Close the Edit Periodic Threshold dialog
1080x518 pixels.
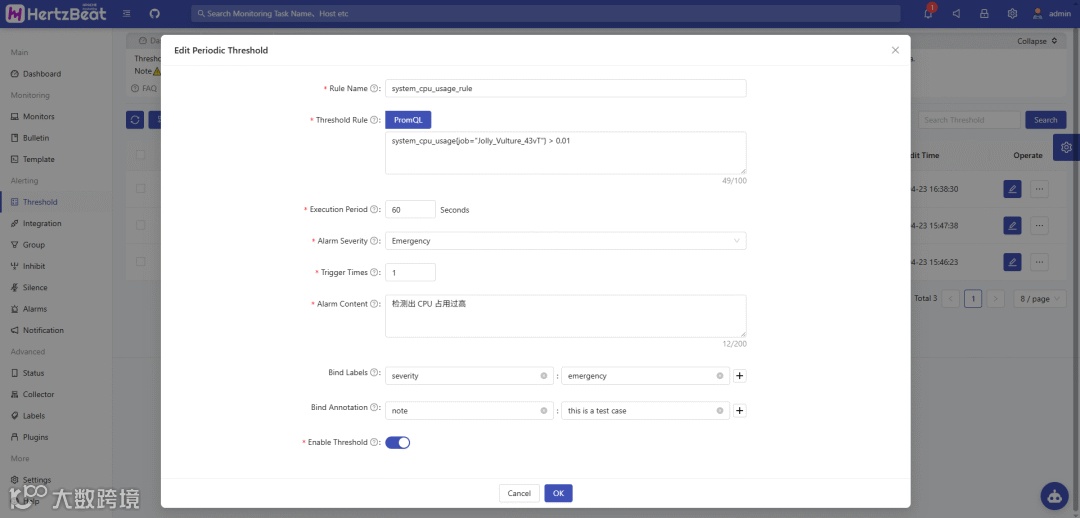click(x=895, y=50)
